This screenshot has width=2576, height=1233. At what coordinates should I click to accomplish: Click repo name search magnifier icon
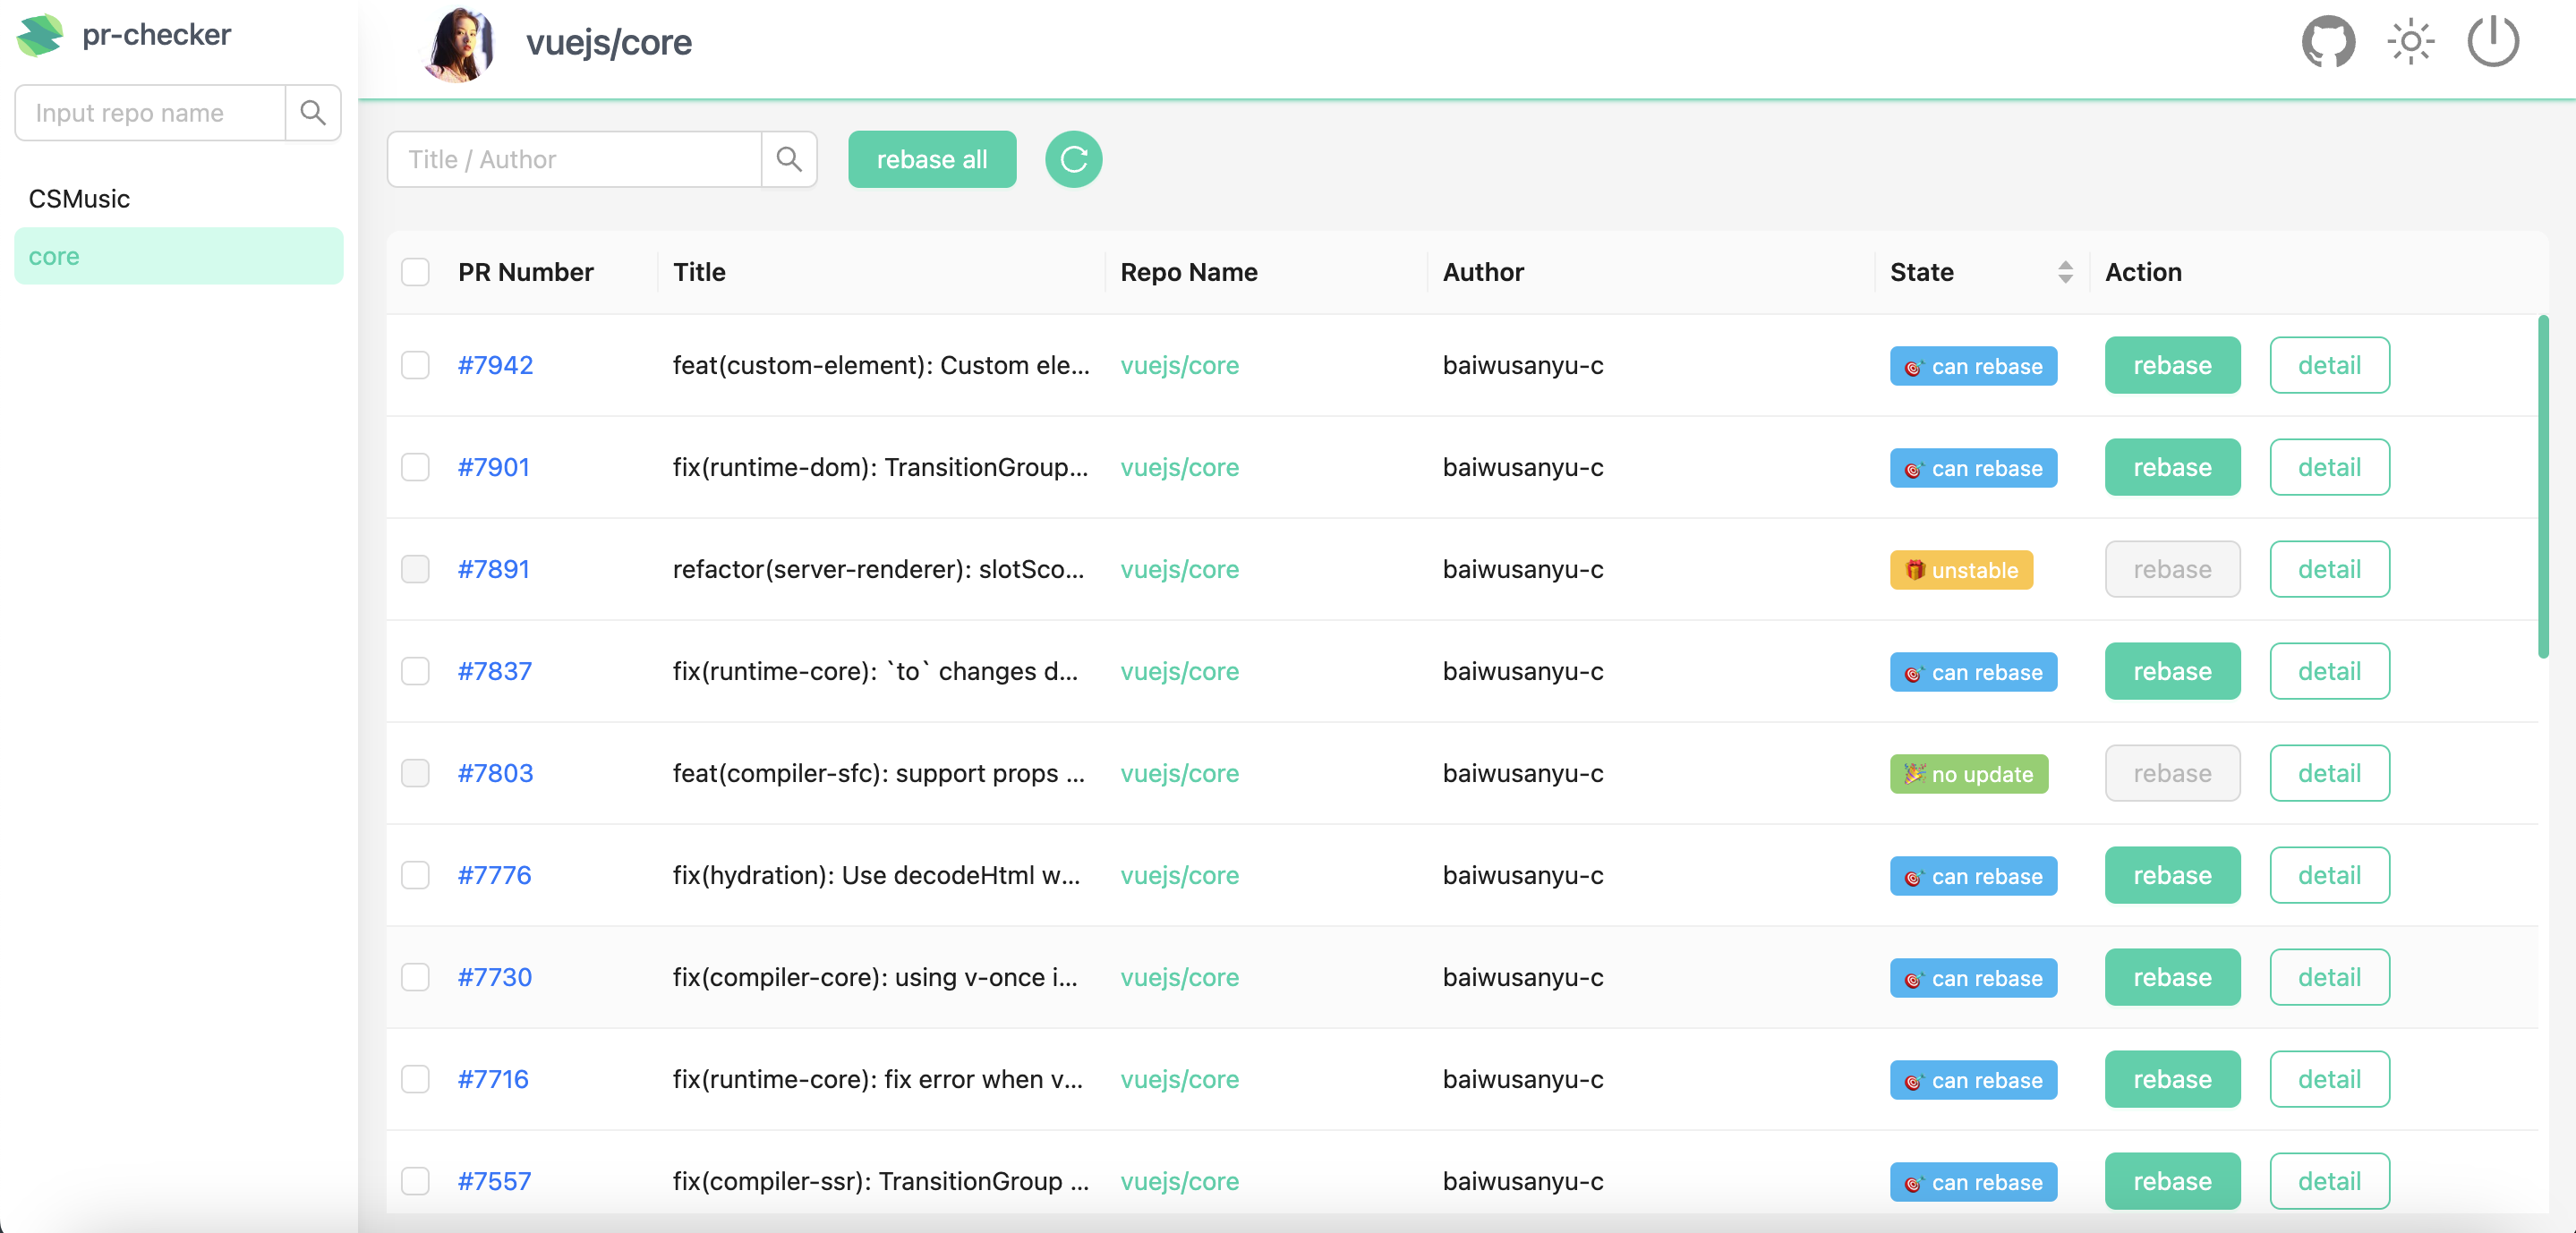313,113
